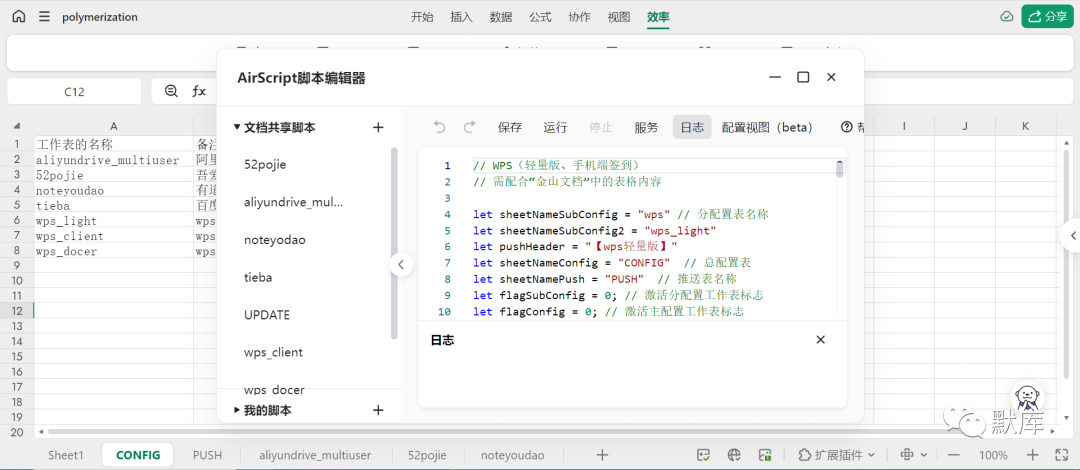
Task: Click the name box showing C12
Action: tap(74, 91)
